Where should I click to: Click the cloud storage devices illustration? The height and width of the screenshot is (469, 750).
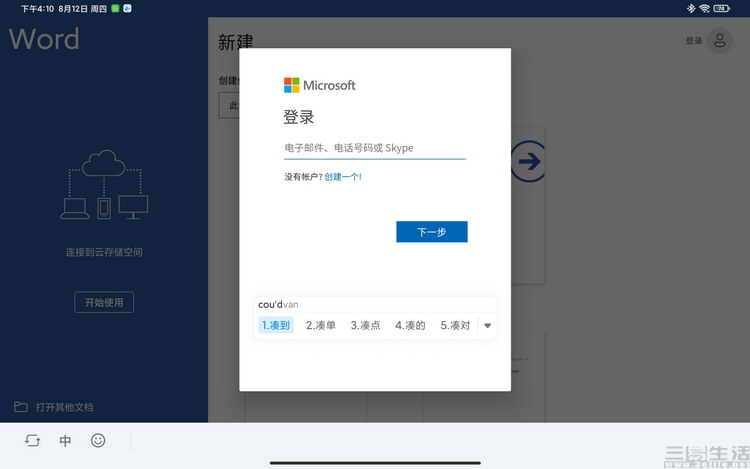point(104,185)
